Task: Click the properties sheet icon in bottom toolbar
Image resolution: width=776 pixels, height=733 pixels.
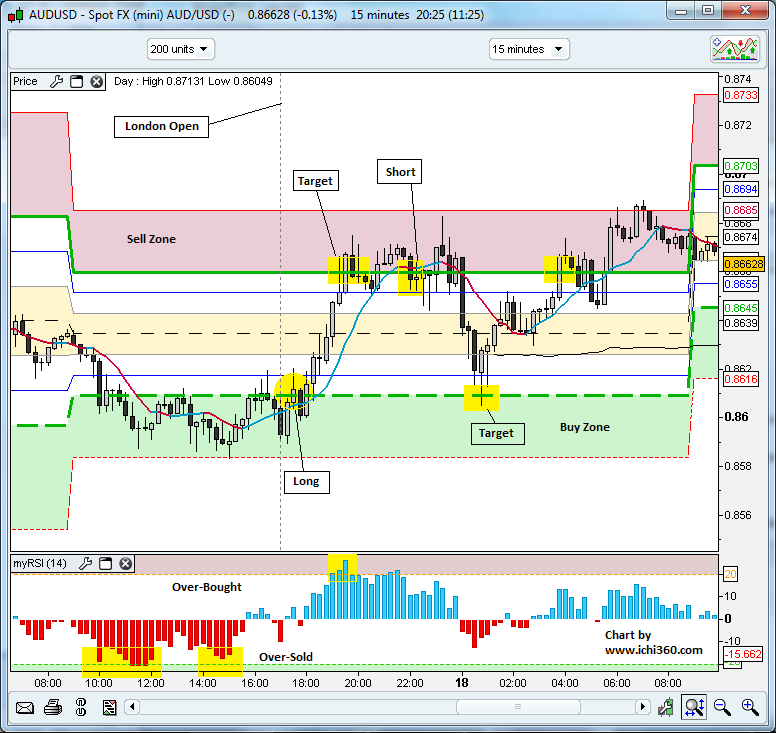Action: (108, 708)
